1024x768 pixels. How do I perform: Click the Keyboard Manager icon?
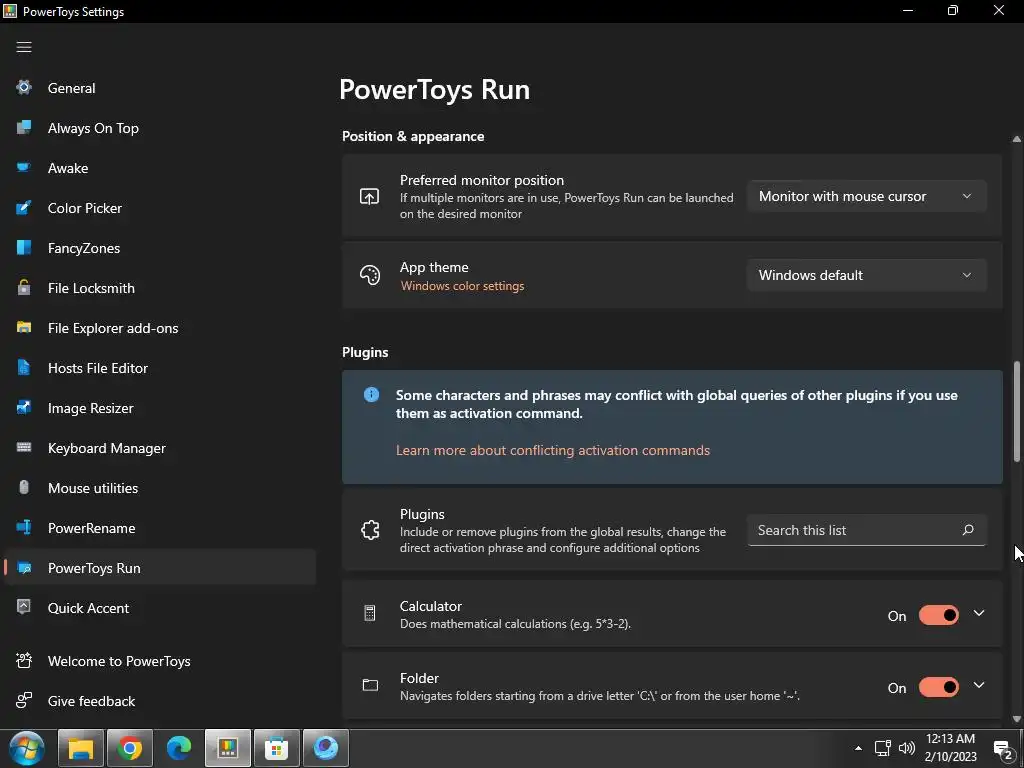tap(24, 447)
